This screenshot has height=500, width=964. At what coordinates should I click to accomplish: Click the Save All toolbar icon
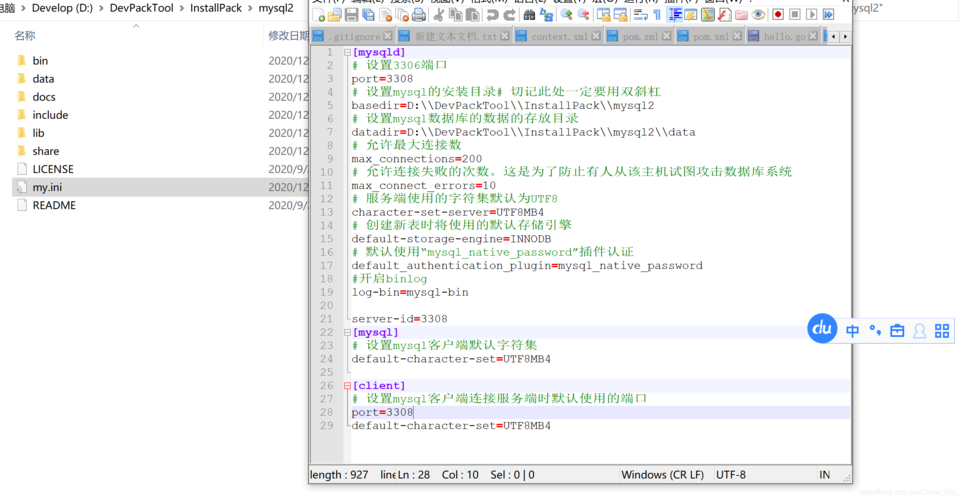368,15
